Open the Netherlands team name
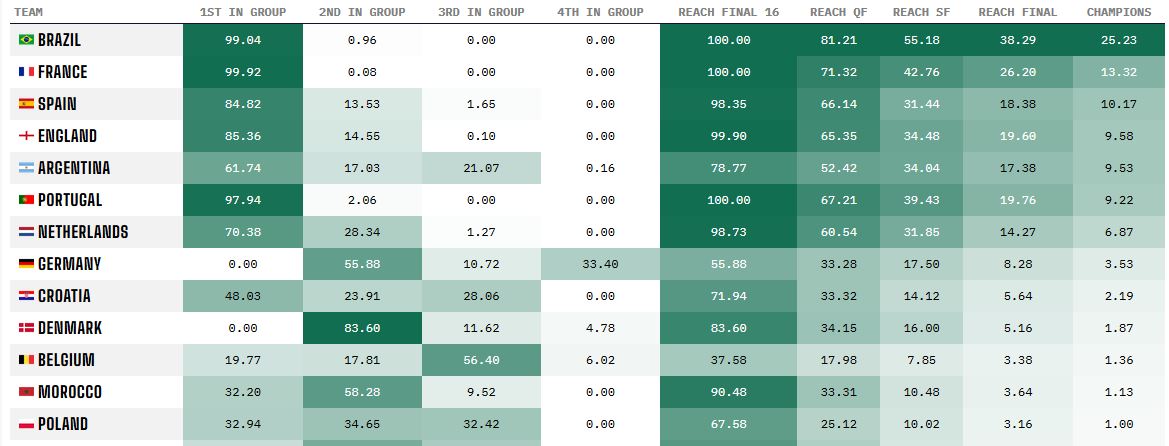Viewport: 1169px width, 446px height. 83,232
